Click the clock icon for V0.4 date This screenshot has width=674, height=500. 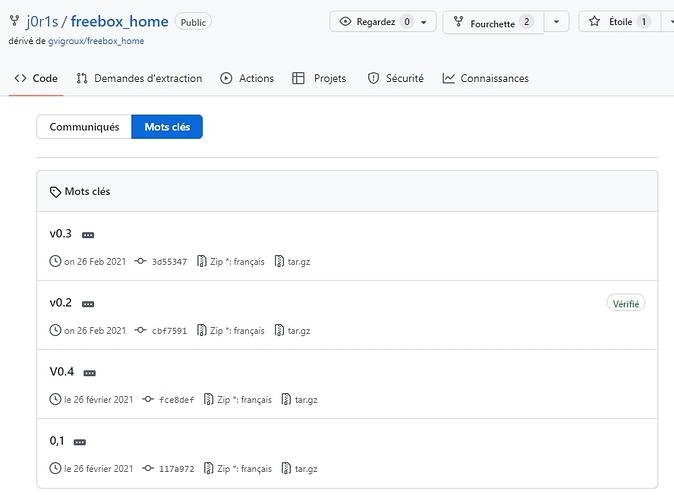tap(55, 399)
